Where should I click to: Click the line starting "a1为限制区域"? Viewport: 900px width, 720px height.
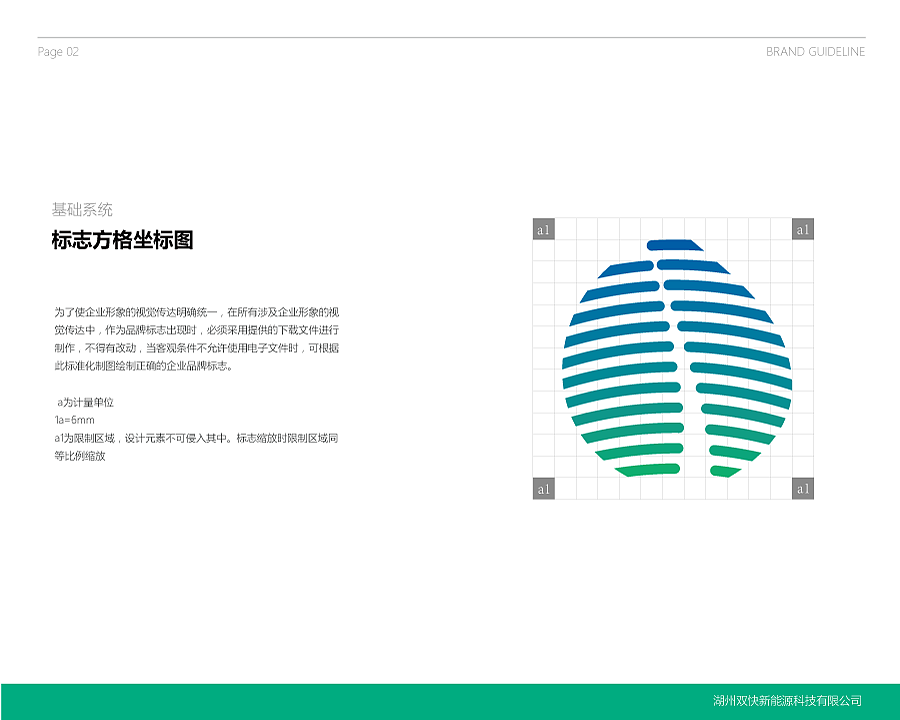(x=196, y=438)
